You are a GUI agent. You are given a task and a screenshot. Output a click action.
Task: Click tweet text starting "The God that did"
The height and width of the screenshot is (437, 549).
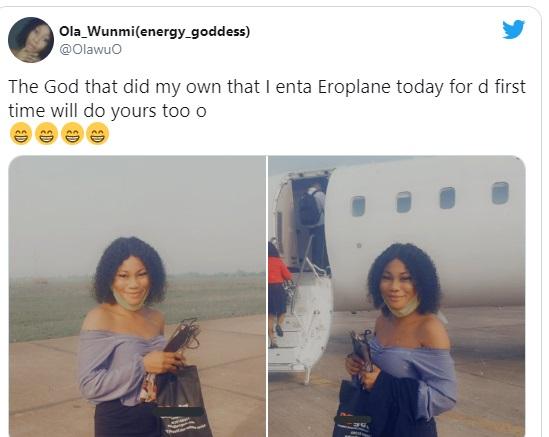(x=267, y=99)
